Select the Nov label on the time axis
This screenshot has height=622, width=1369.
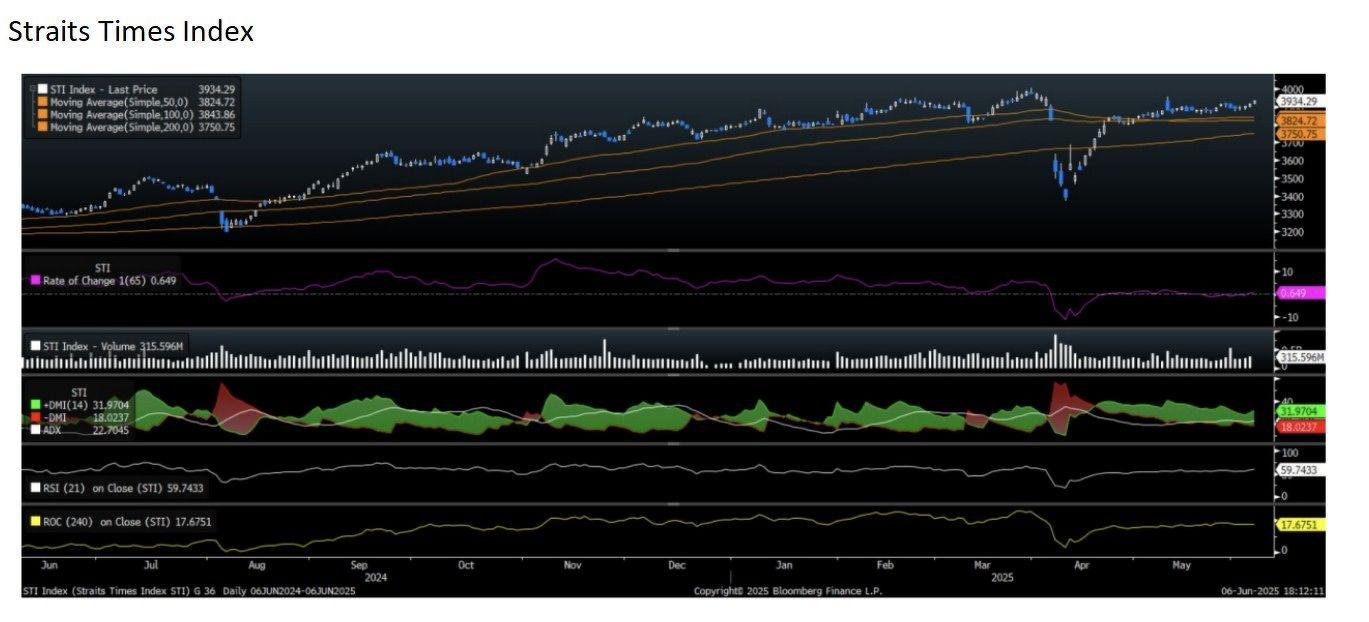coord(572,566)
